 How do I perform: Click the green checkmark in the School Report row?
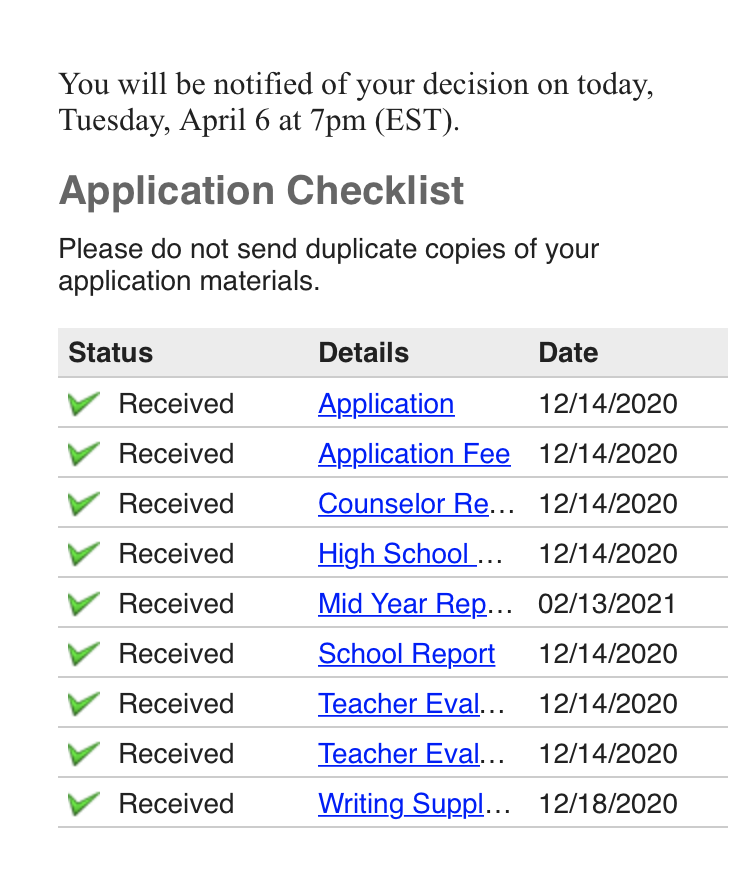pyautogui.click(x=84, y=654)
